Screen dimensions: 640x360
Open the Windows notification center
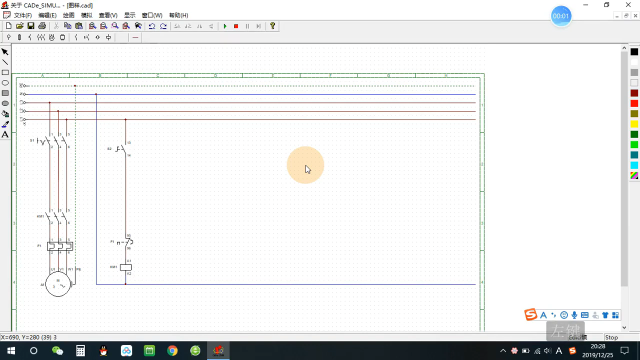pos(624,351)
